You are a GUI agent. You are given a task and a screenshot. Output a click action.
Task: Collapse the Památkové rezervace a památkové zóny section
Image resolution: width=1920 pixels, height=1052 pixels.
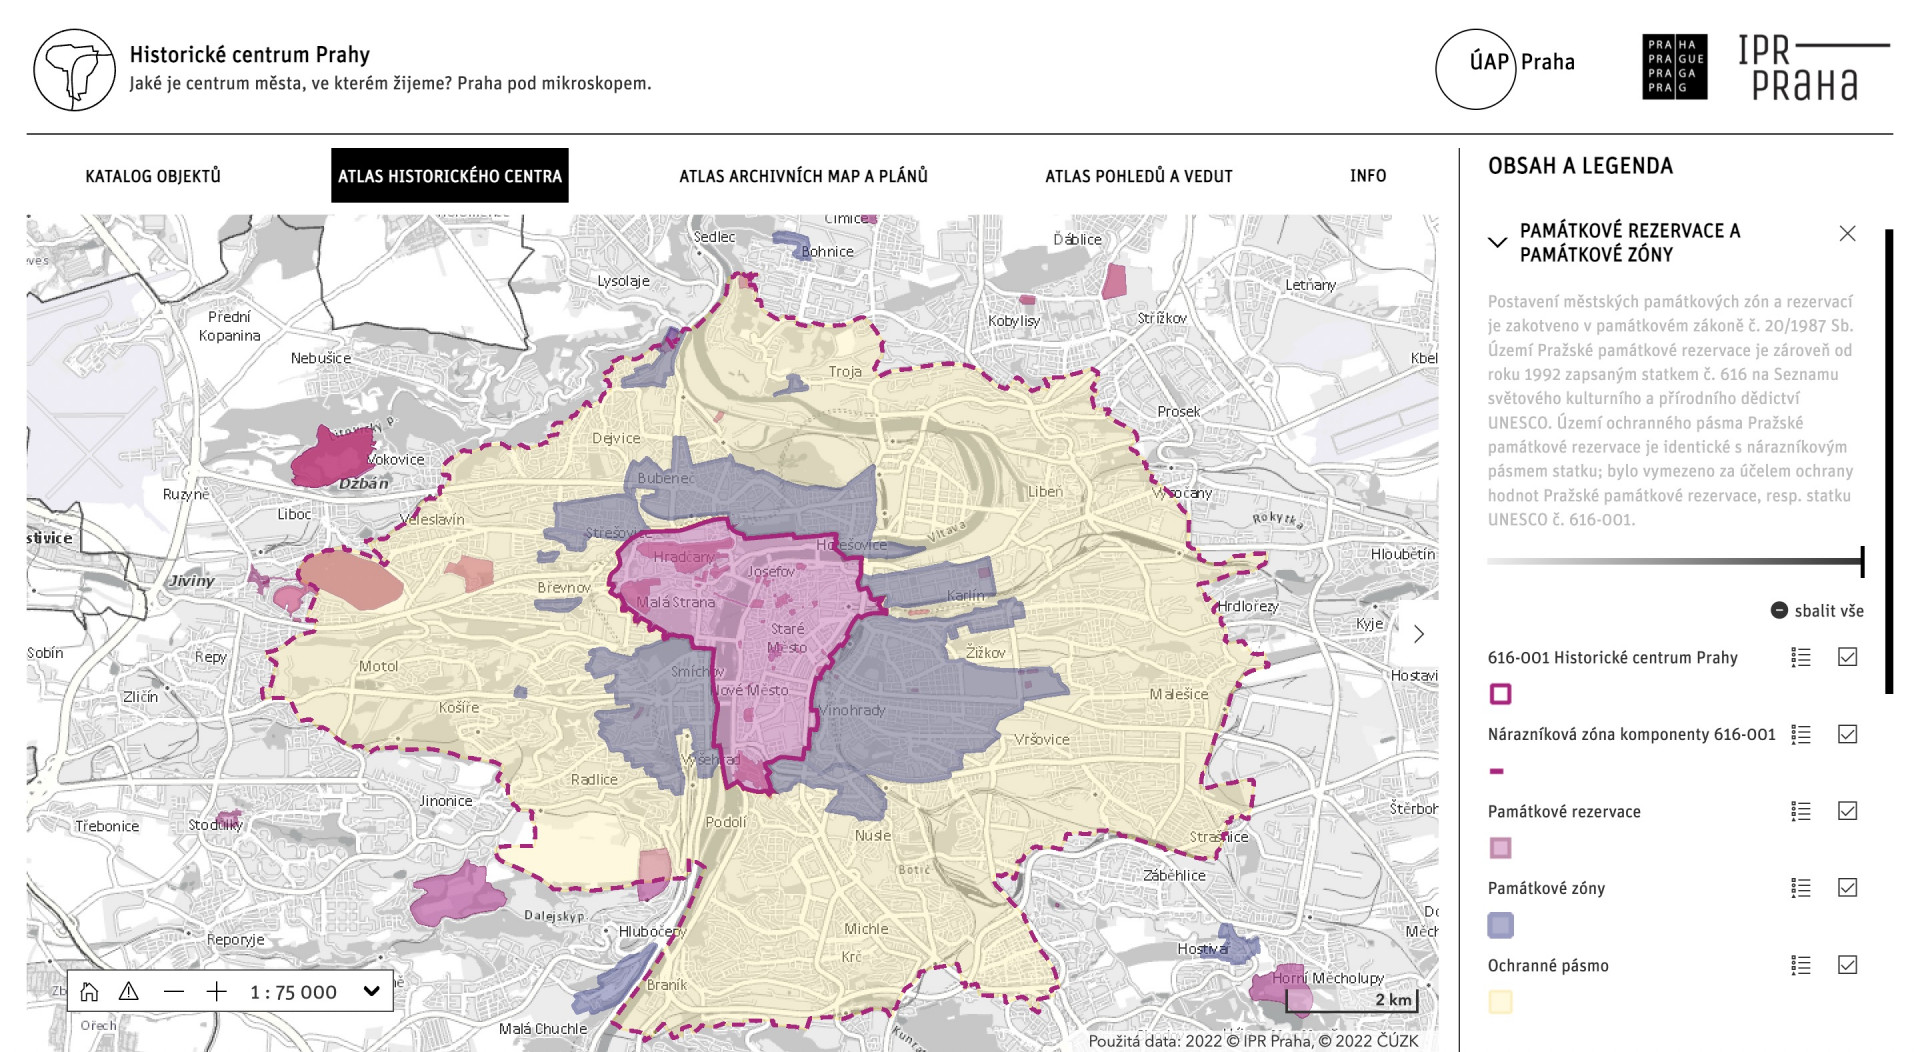pos(1497,242)
